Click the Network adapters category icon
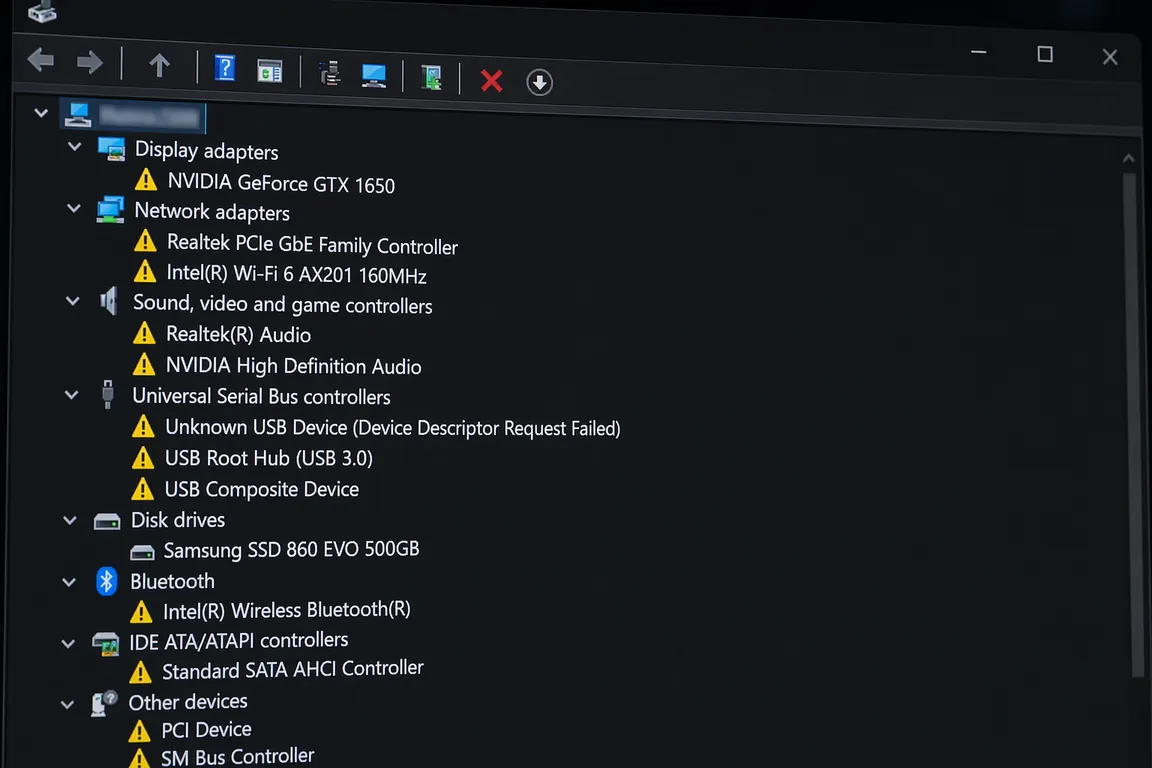The width and height of the screenshot is (1152, 768). click(110, 210)
